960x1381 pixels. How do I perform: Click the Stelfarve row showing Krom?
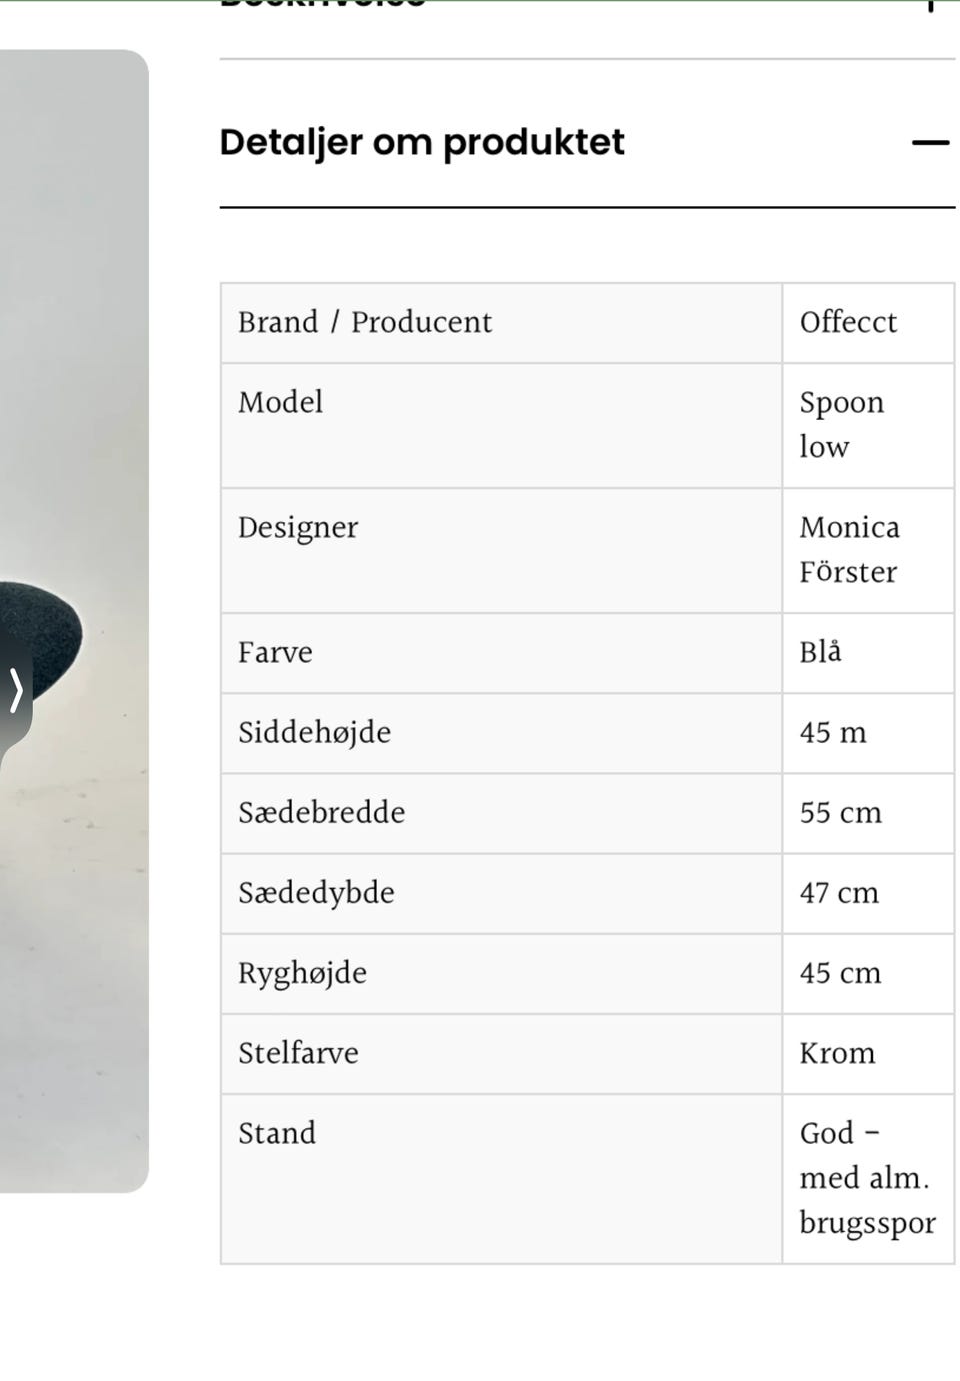[x=500, y=1053]
